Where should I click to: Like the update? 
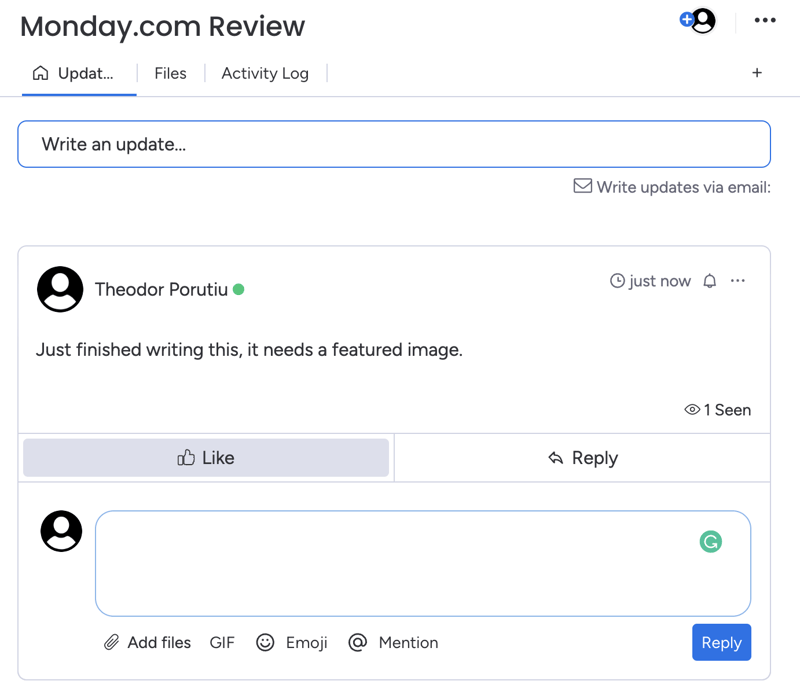(206, 458)
